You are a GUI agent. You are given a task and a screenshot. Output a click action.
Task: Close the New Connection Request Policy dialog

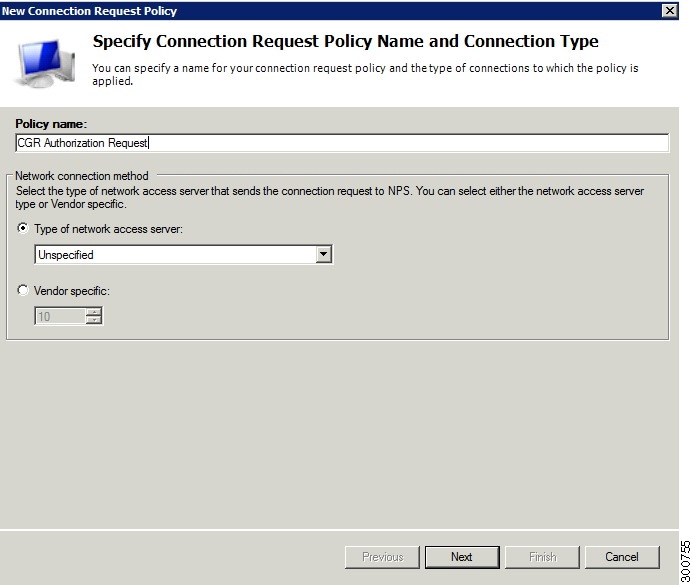670,11
